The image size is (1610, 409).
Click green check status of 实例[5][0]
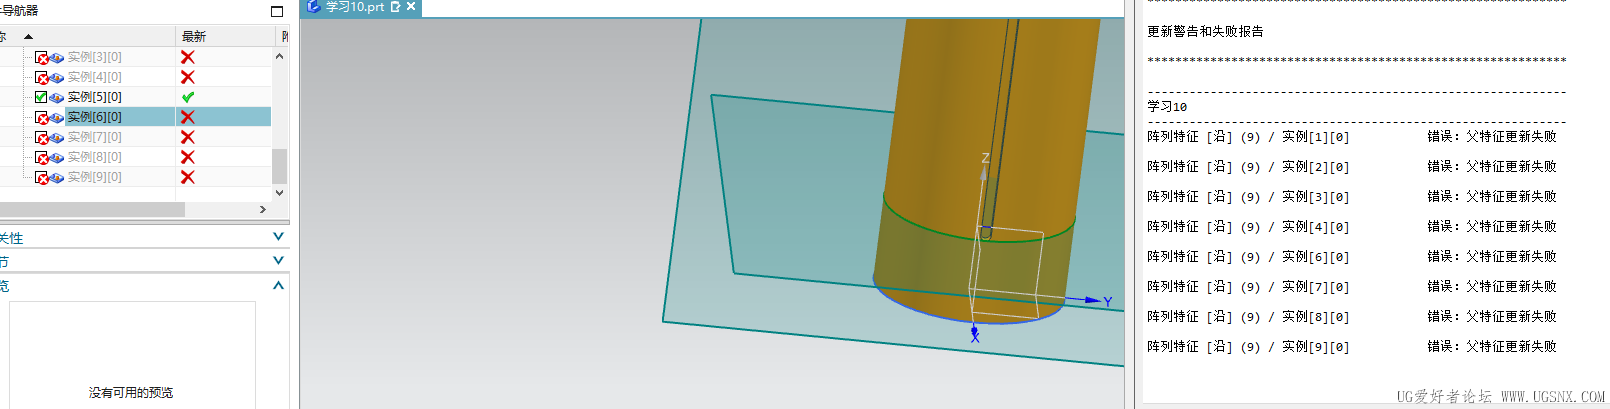pyautogui.click(x=187, y=97)
